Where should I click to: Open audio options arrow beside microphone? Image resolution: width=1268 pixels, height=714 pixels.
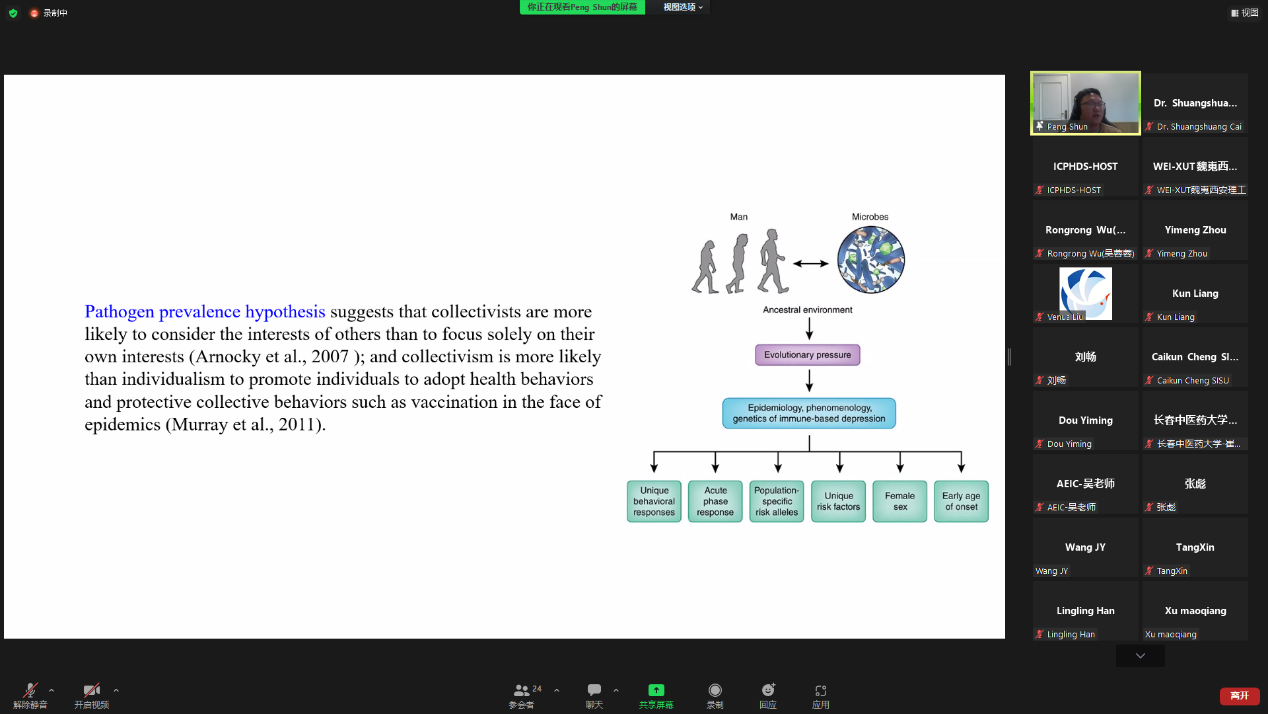(52, 690)
